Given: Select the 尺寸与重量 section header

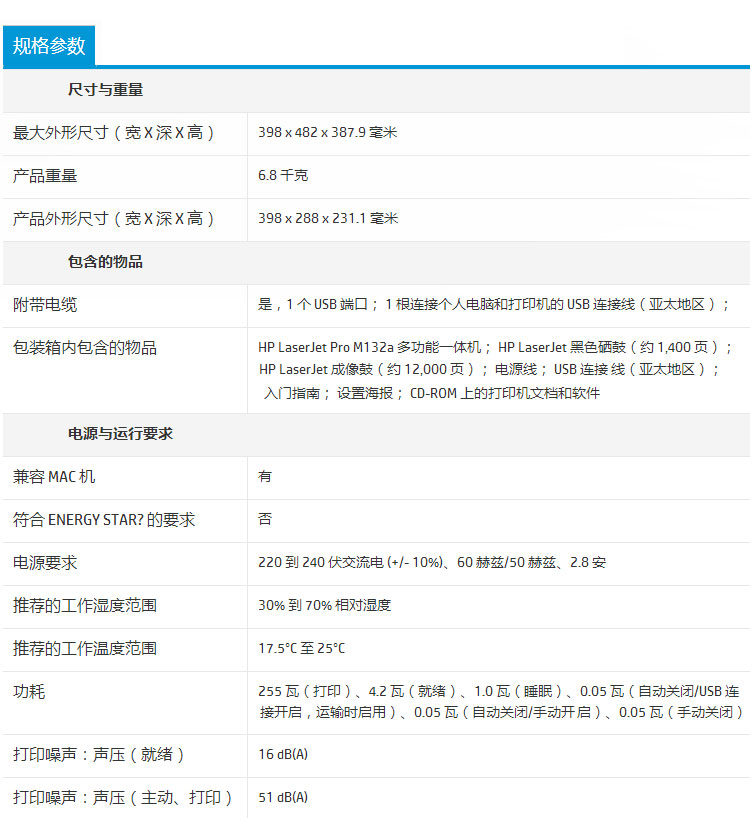Looking at the screenshot, I should click(x=105, y=90).
